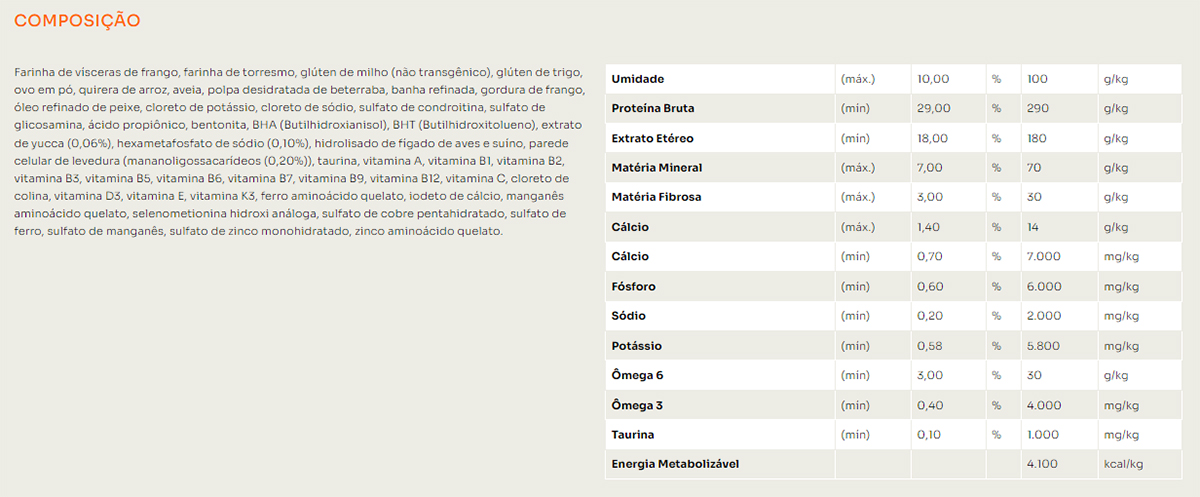Select the Extrato Etéreo label cell
The width and height of the screenshot is (1200, 497).
(652, 138)
